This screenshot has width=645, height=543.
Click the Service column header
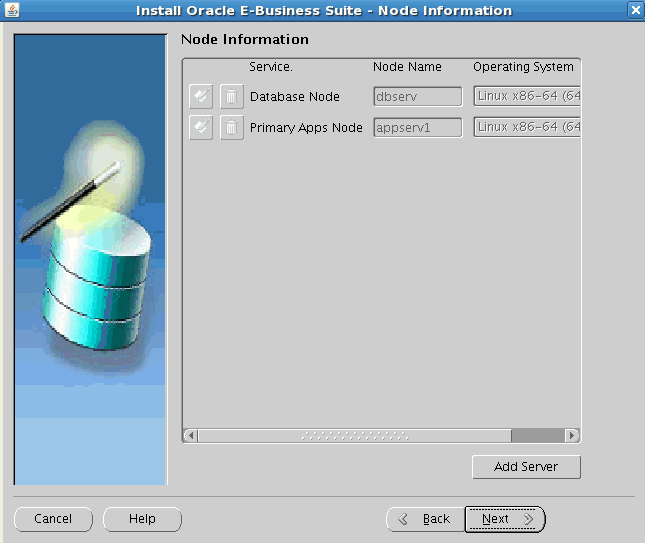[271, 67]
